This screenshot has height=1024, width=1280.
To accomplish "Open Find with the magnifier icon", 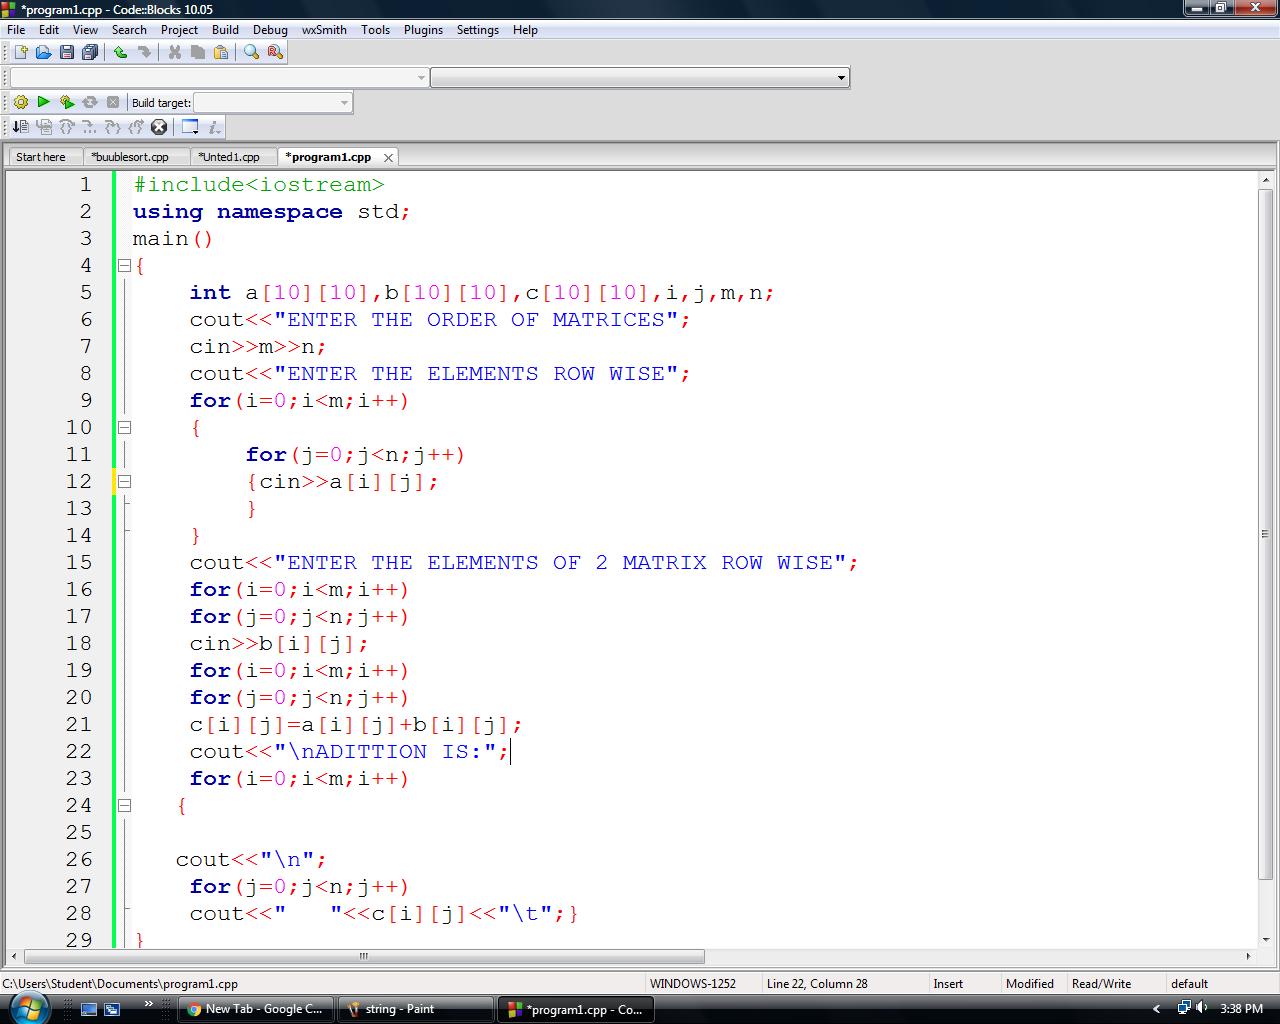I will tap(251, 53).
